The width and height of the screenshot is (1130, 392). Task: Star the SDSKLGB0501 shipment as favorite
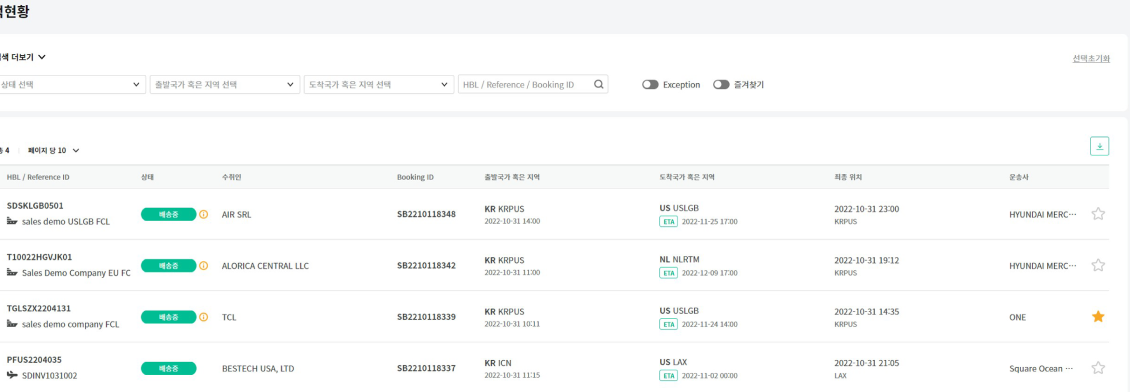[1098, 214]
